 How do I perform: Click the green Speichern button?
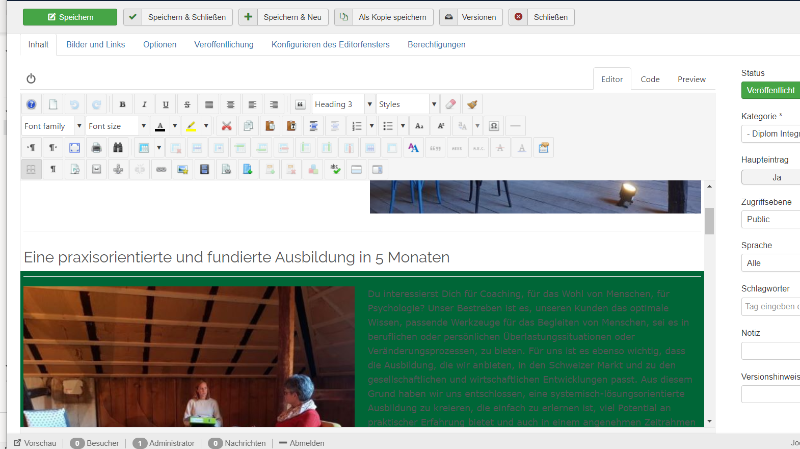70,17
